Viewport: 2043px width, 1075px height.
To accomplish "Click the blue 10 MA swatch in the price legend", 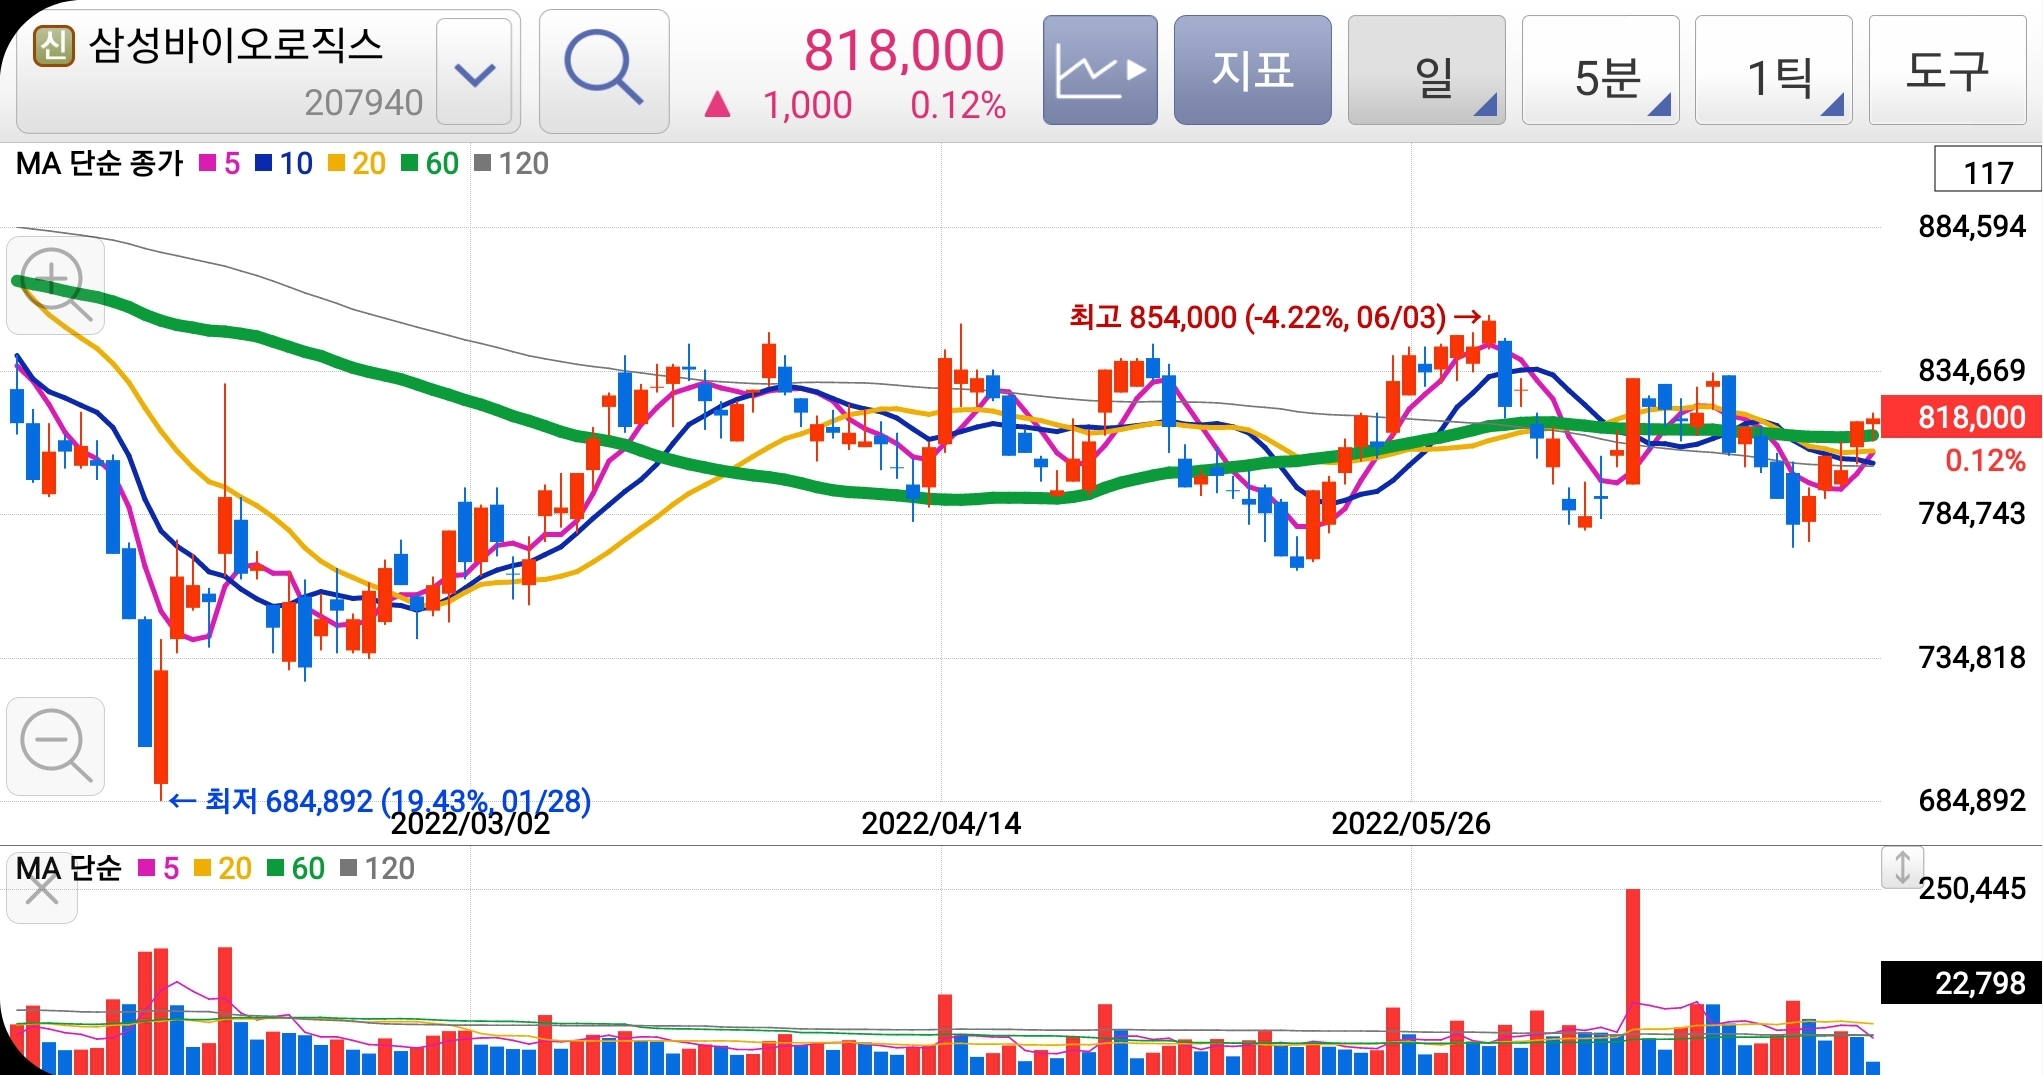I will tap(264, 163).
